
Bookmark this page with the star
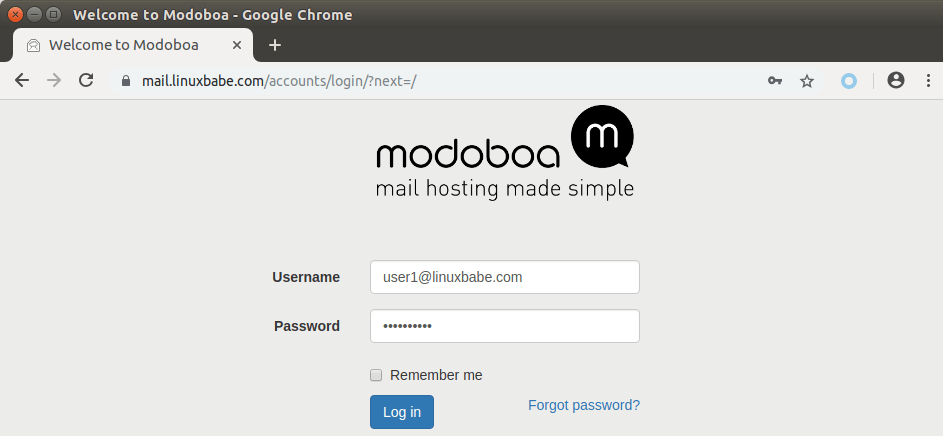(807, 81)
